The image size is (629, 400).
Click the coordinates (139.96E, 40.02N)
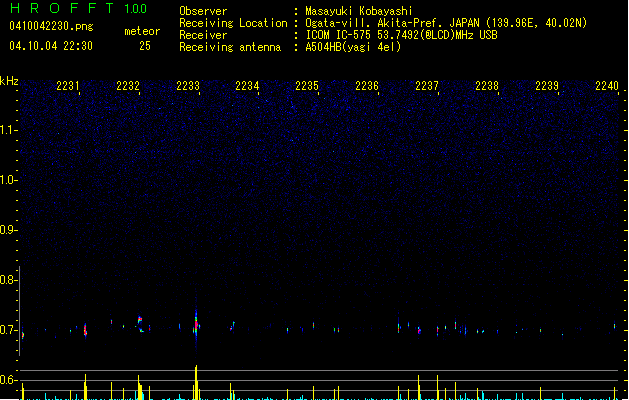tap(536, 23)
